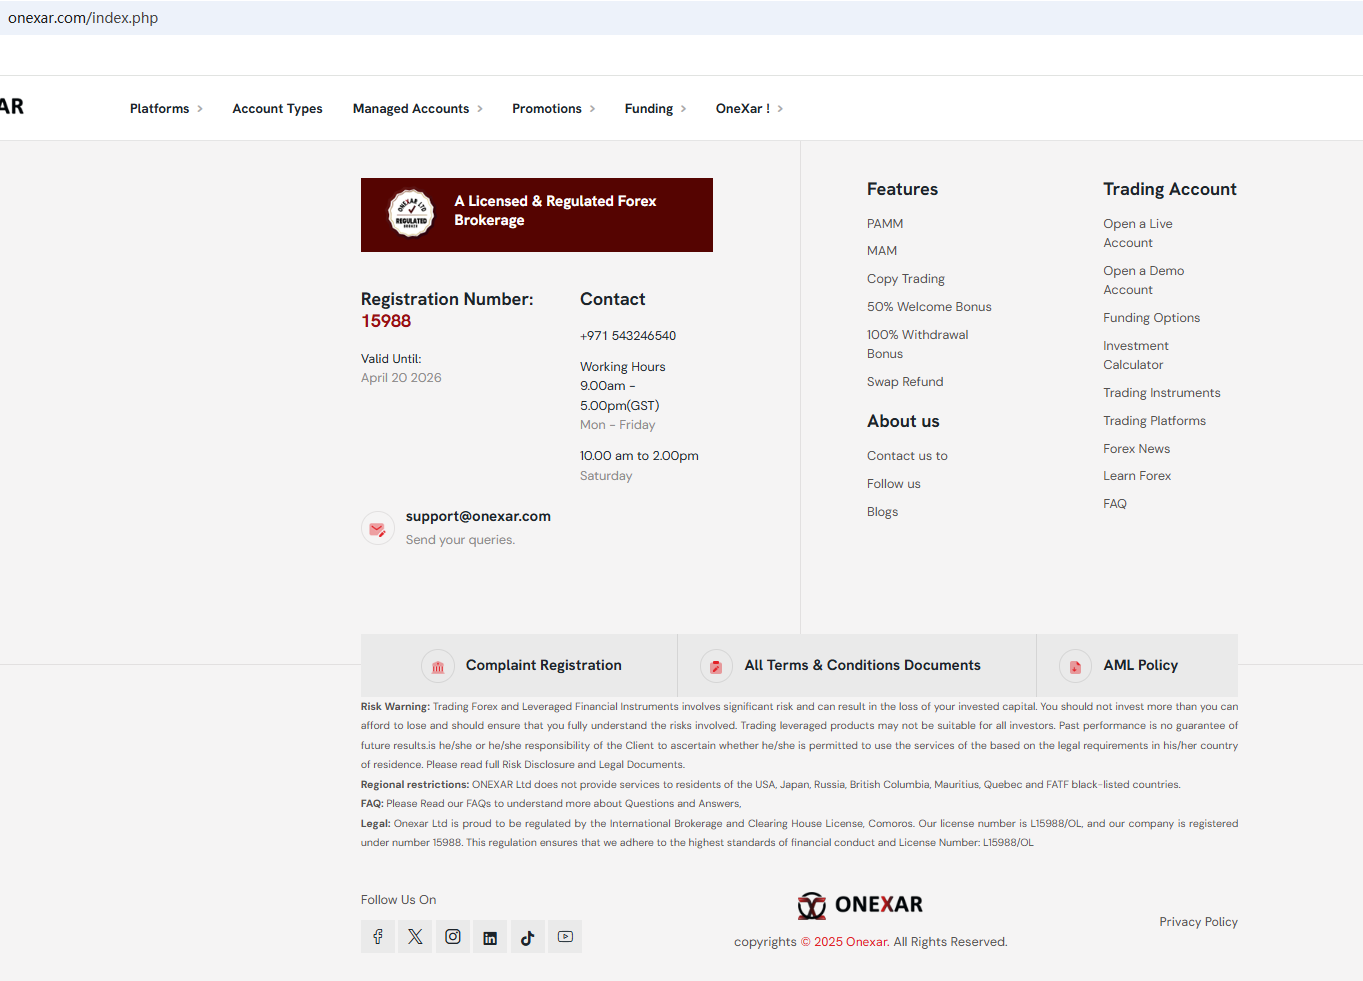This screenshot has width=1363, height=981.
Task: Go to Copy Trading
Action: click(x=906, y=279)
